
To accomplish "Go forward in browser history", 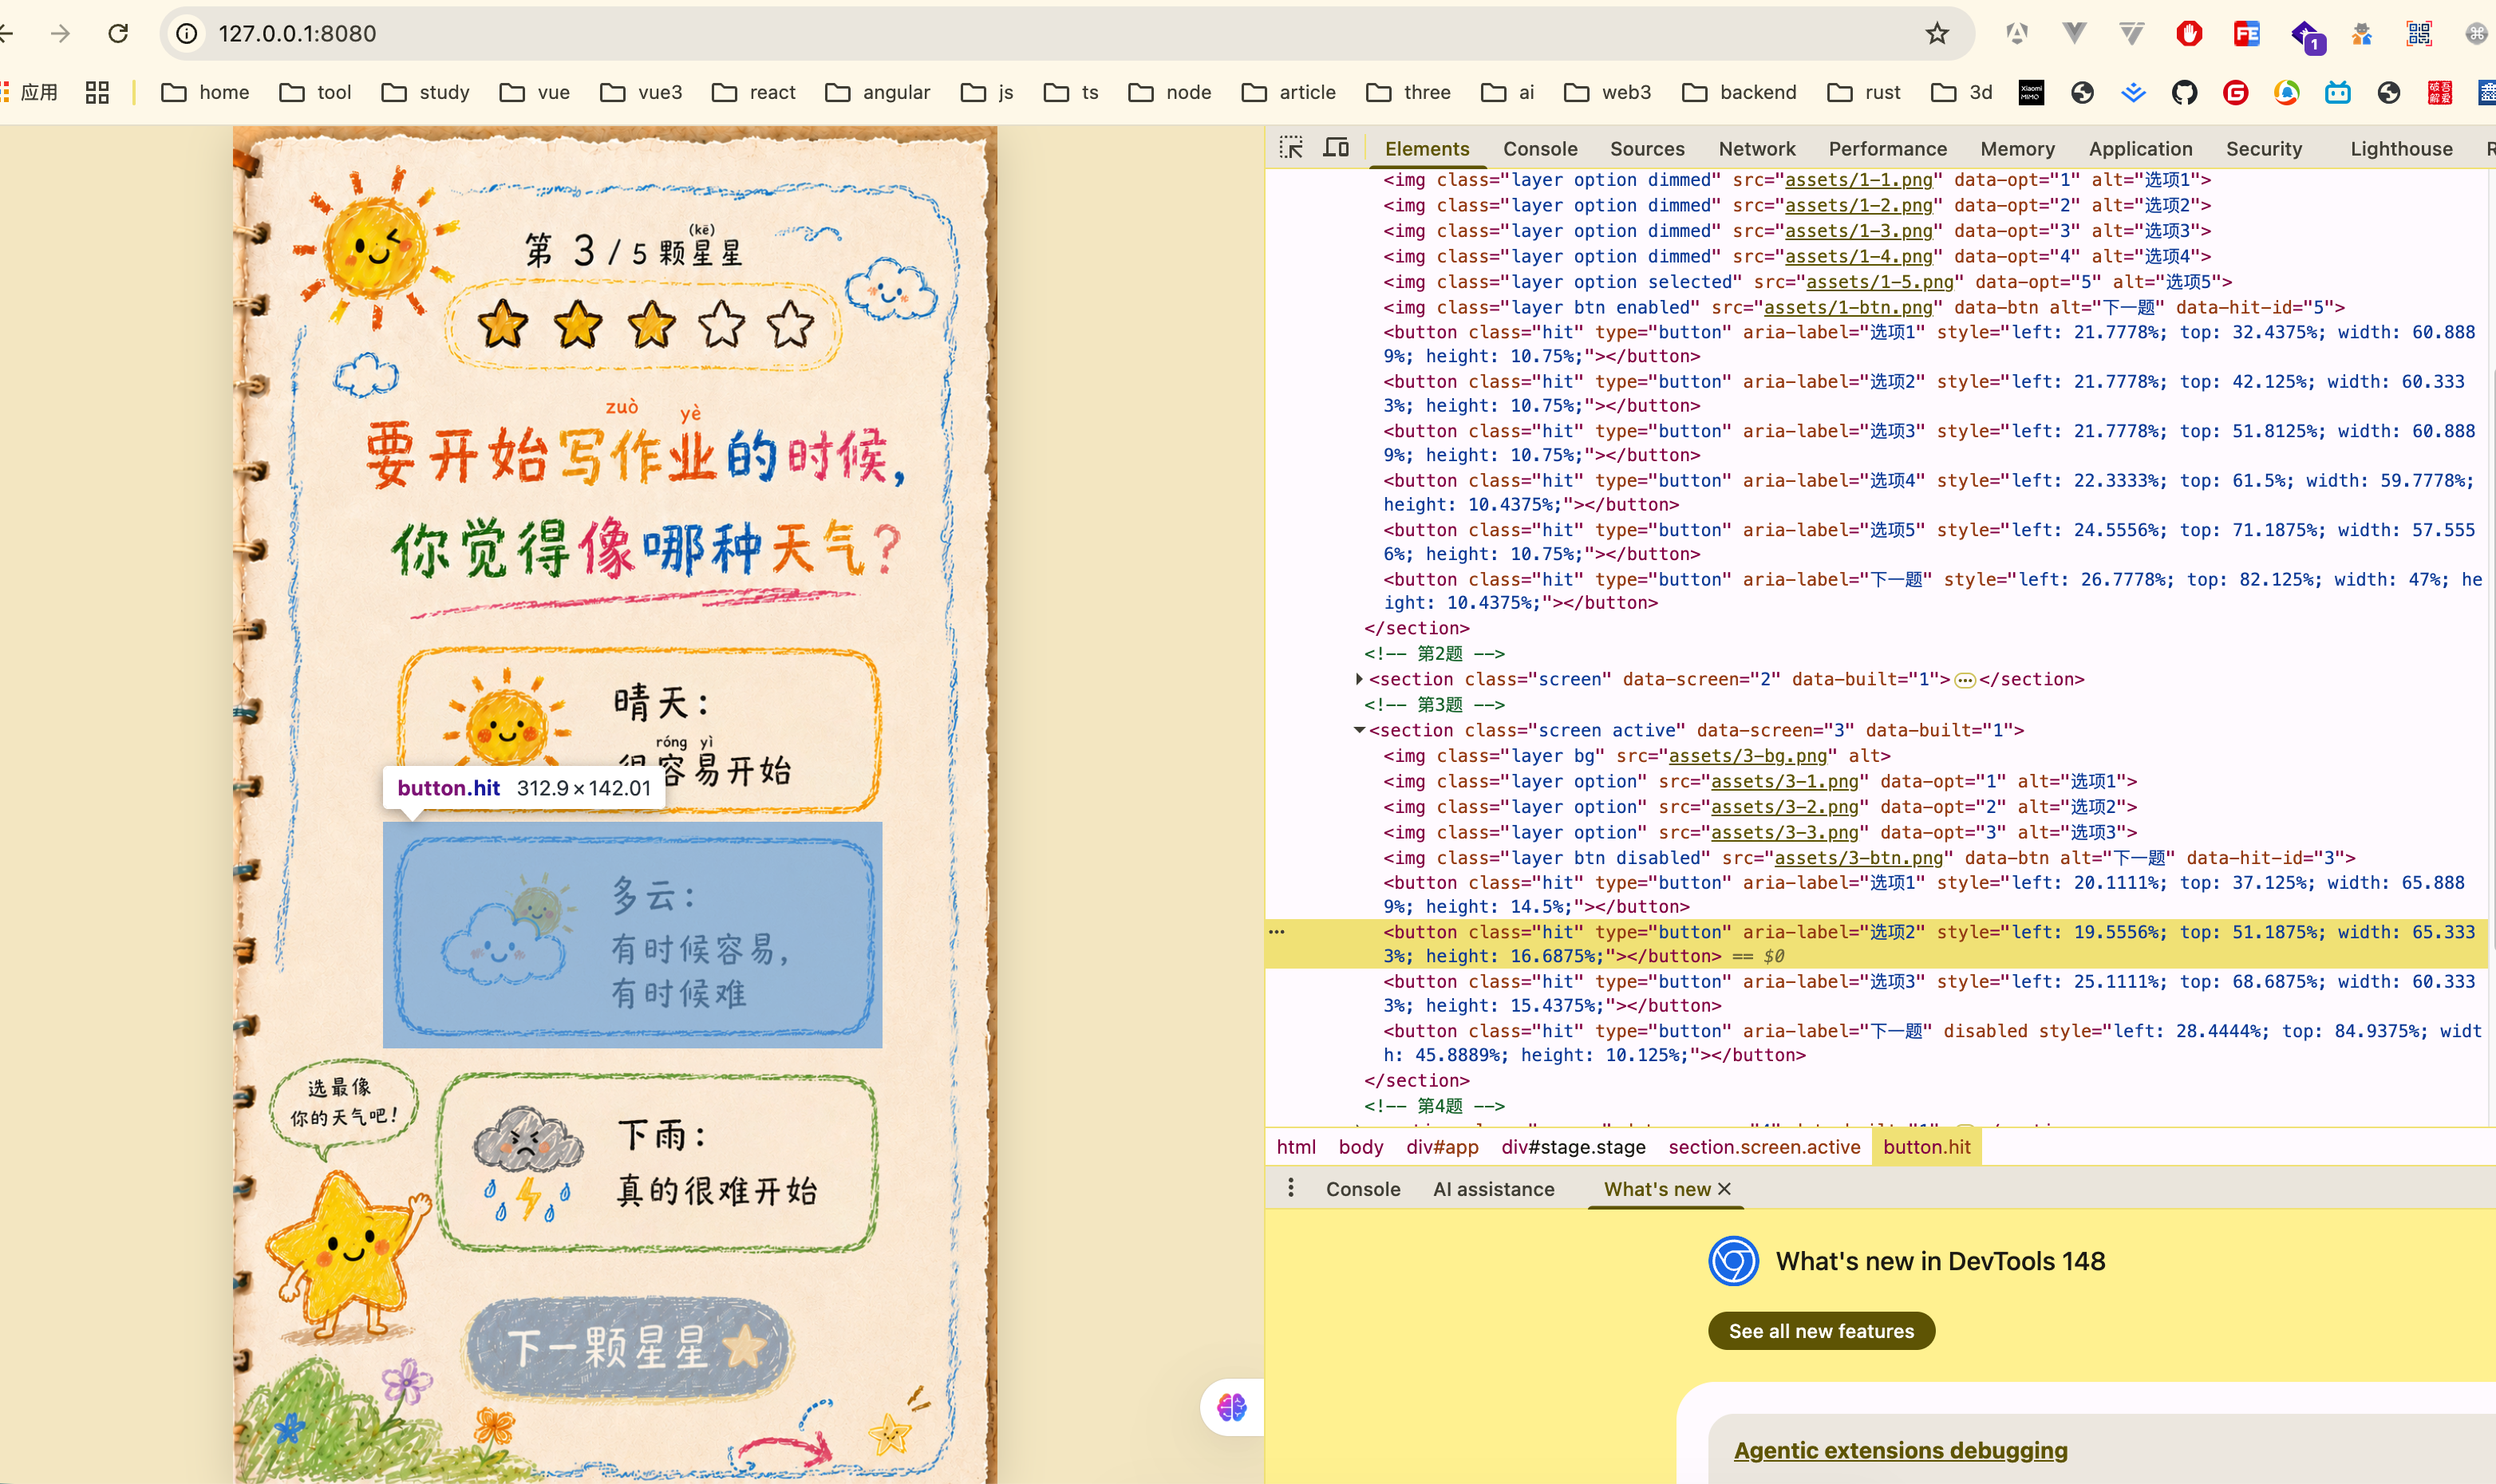I will click(61, 34).
